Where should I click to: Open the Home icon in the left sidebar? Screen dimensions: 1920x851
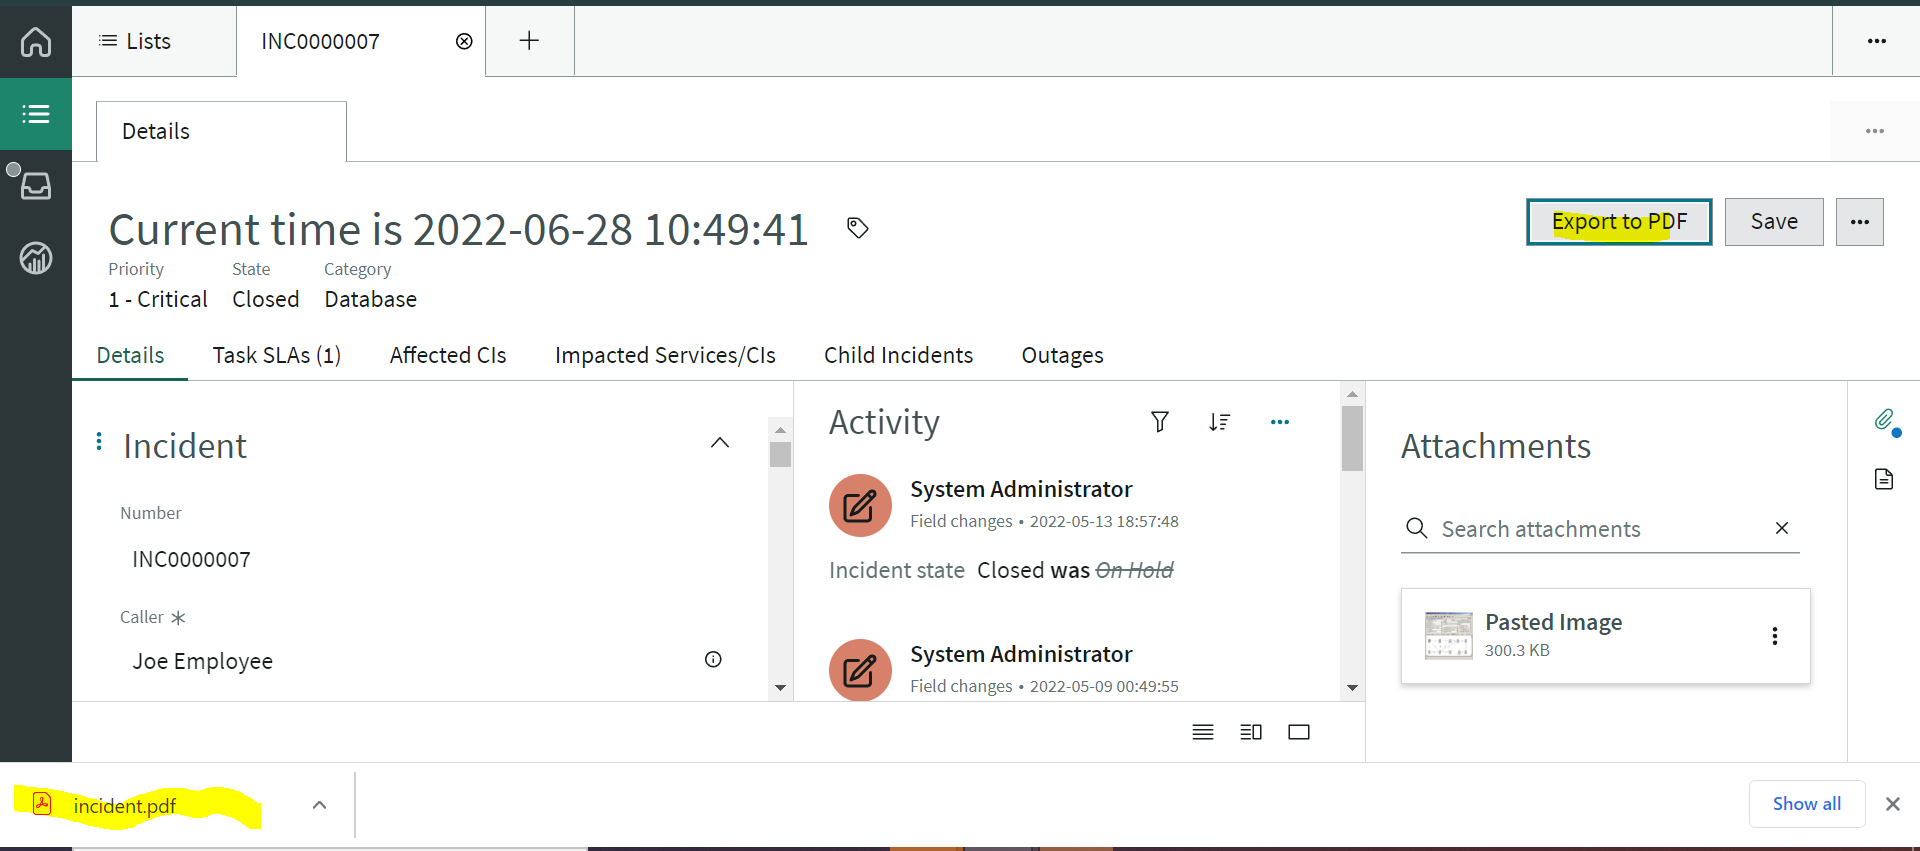pos(35,41)
